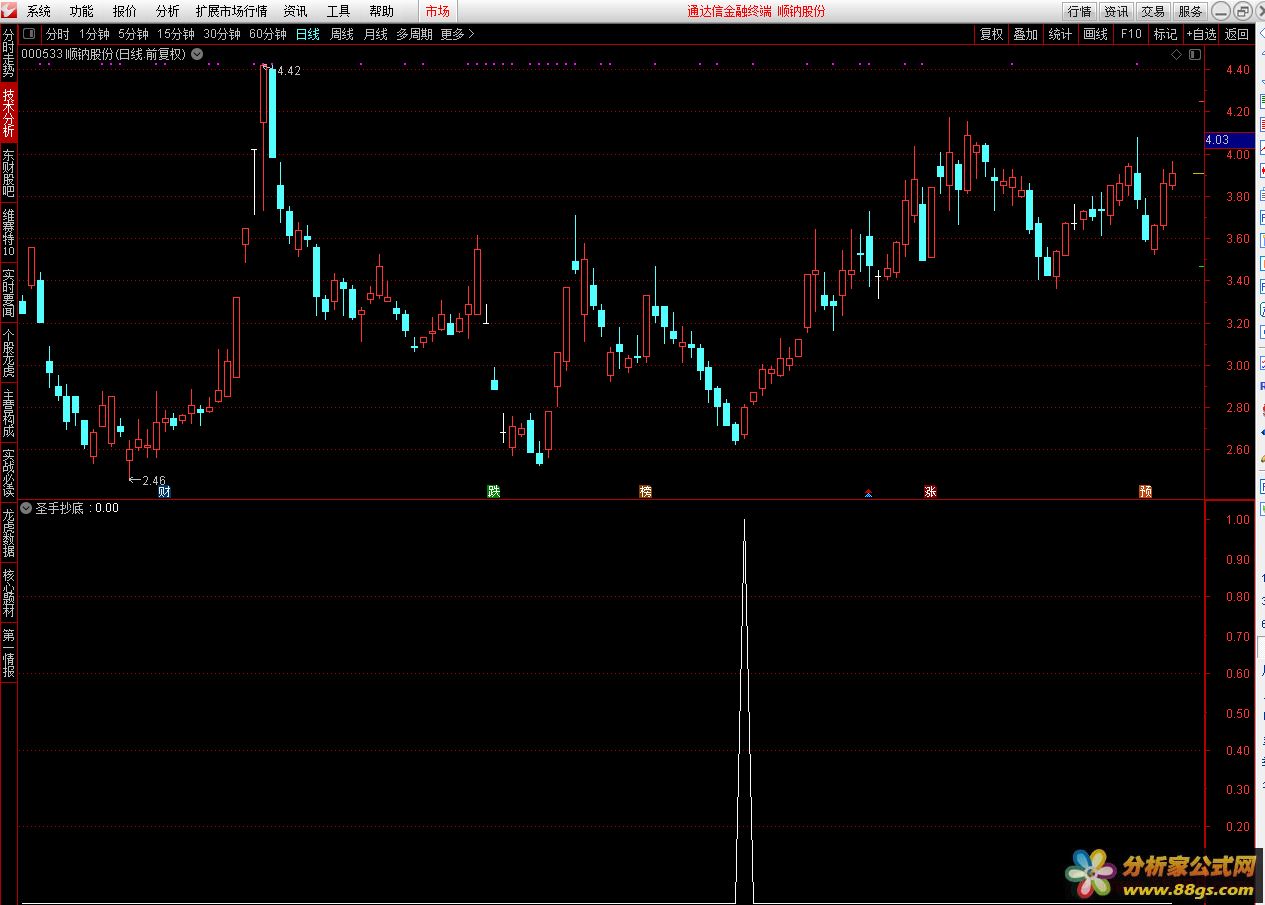The image size is (1265, 905).
Task: Click the small red-blue arrow marker near 涨
Action: point(868,492)
